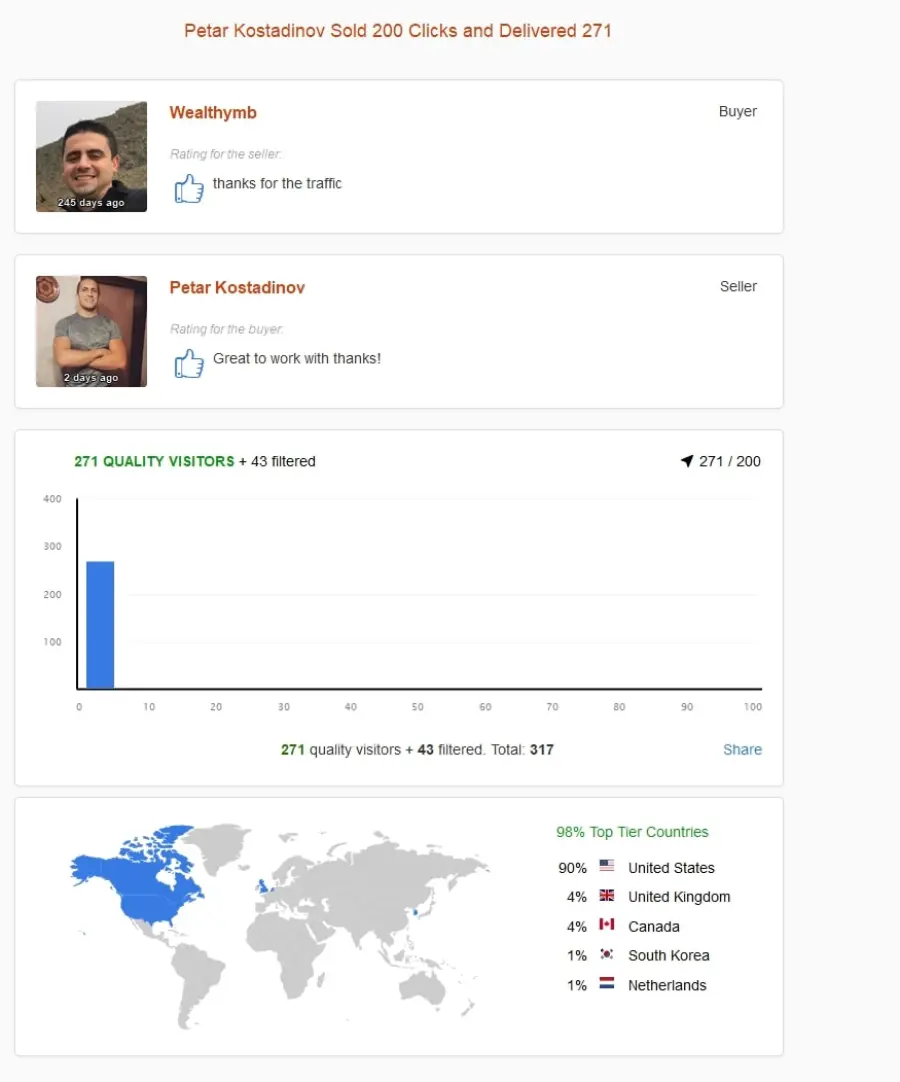Click the United States flag icon
Viewport: 900px width, 1082px height.
[x=607, y=865]
